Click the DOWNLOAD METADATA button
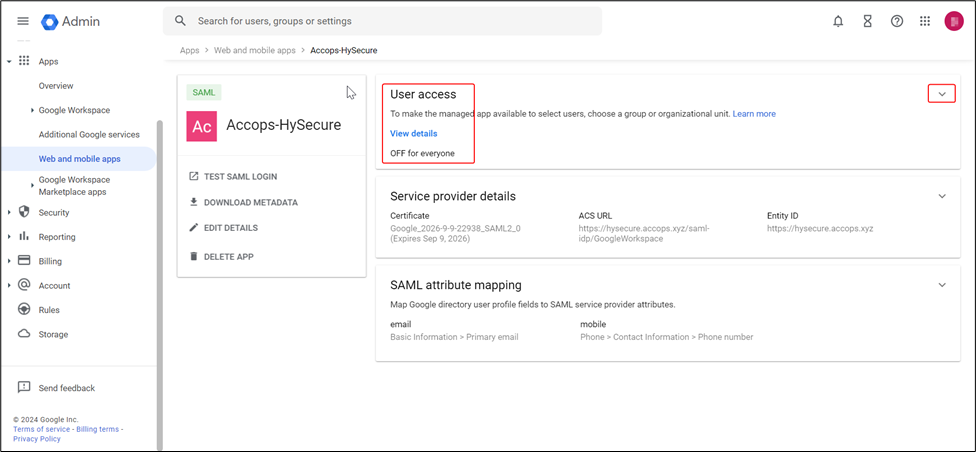The height and width of the screenshot is (452, 976). click(x=250, y=202)
